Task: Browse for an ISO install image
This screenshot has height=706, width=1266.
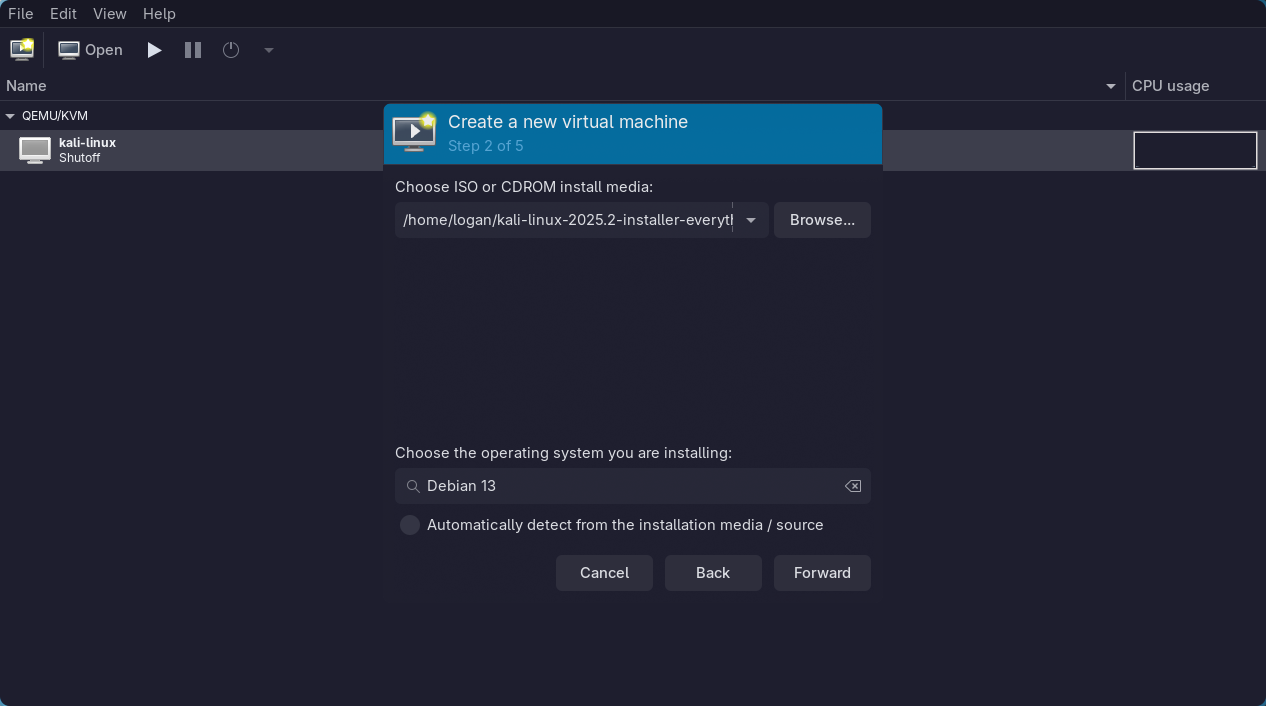Action: (821, 220)
